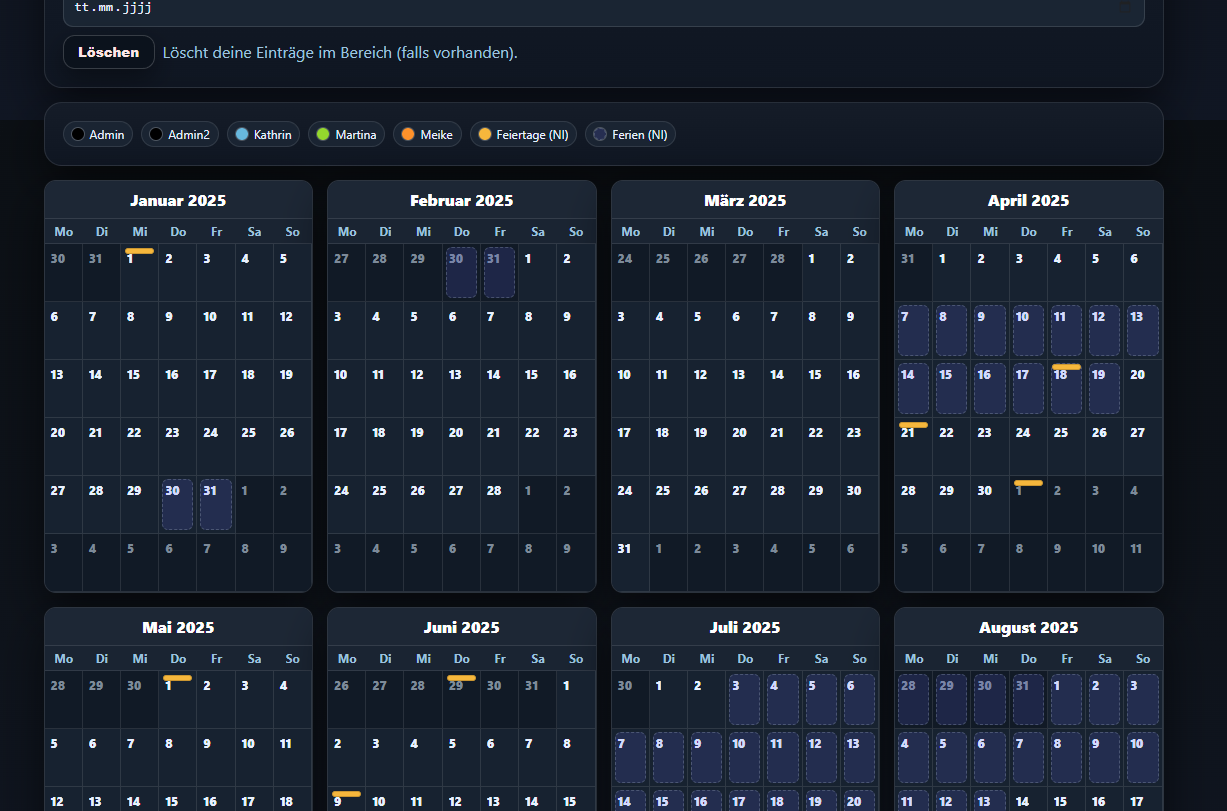Viewport: 1227px width, 811px height.
Task: Select holiday-marked day 21 in April 2025
Action: tap(913, 446)
